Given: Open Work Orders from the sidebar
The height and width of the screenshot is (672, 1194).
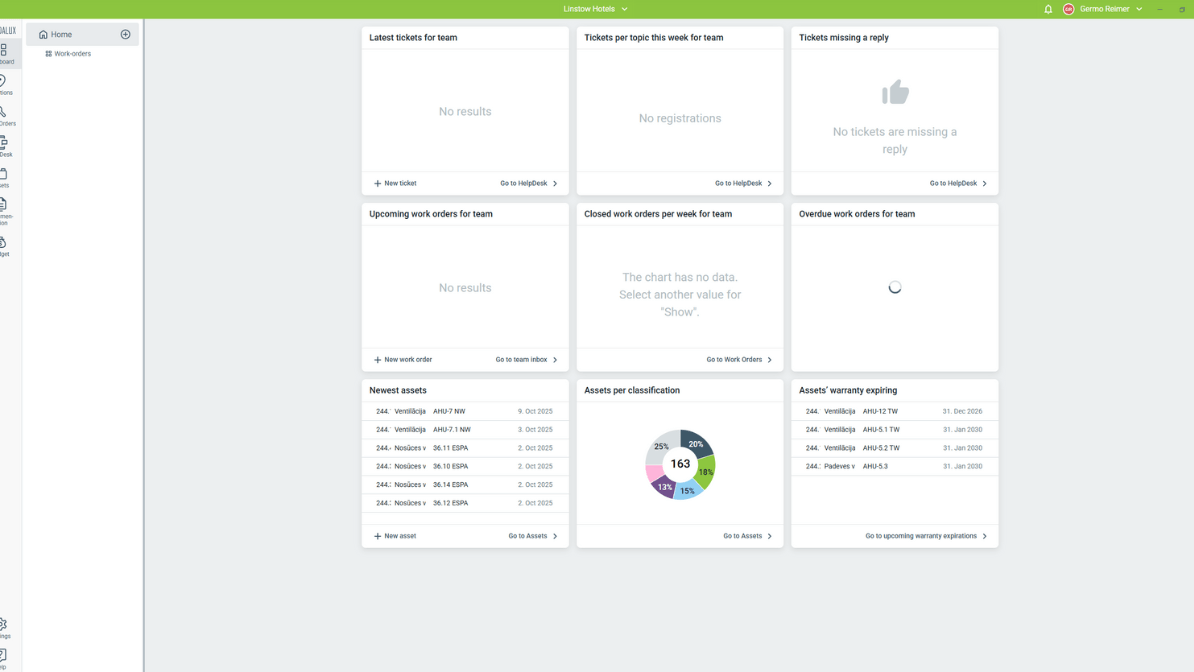Looking at the screenshot, I should pyautogui.click(x=5, y=115).
